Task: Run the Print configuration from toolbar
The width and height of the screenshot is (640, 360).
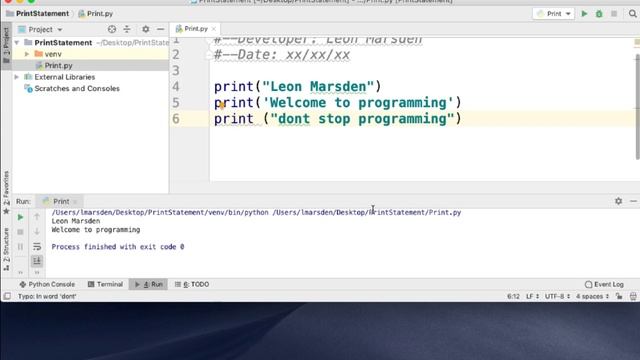Action: (x=584, y=14)
